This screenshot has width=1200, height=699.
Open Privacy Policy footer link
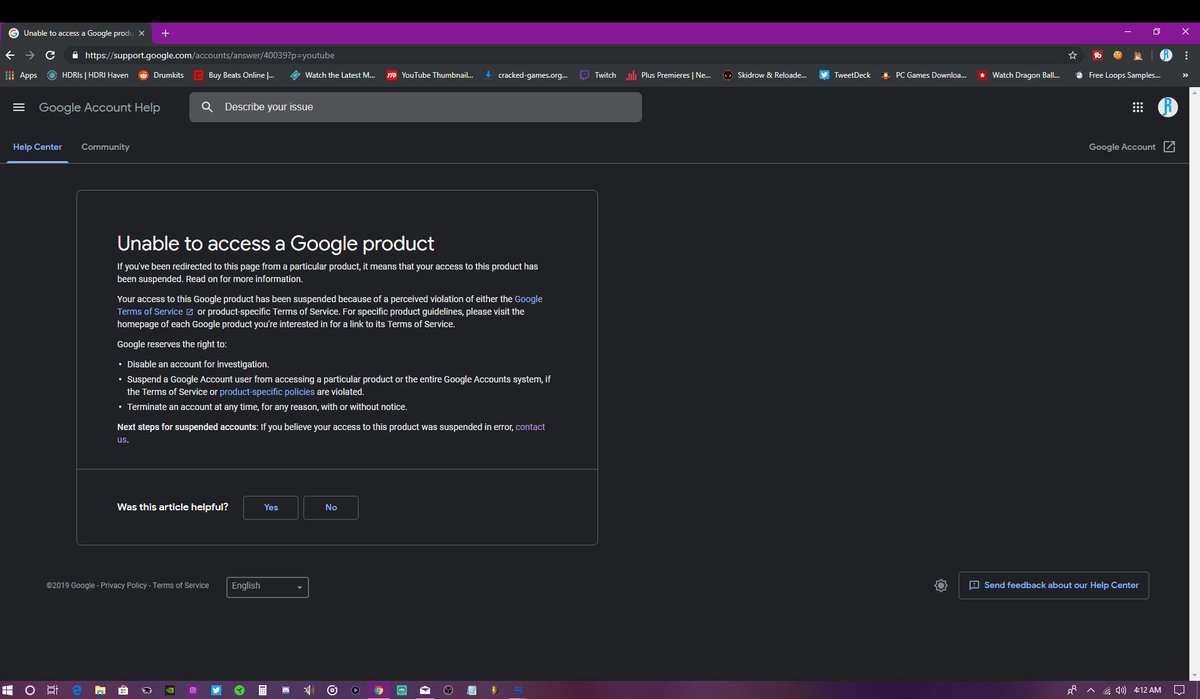[123, 586]
